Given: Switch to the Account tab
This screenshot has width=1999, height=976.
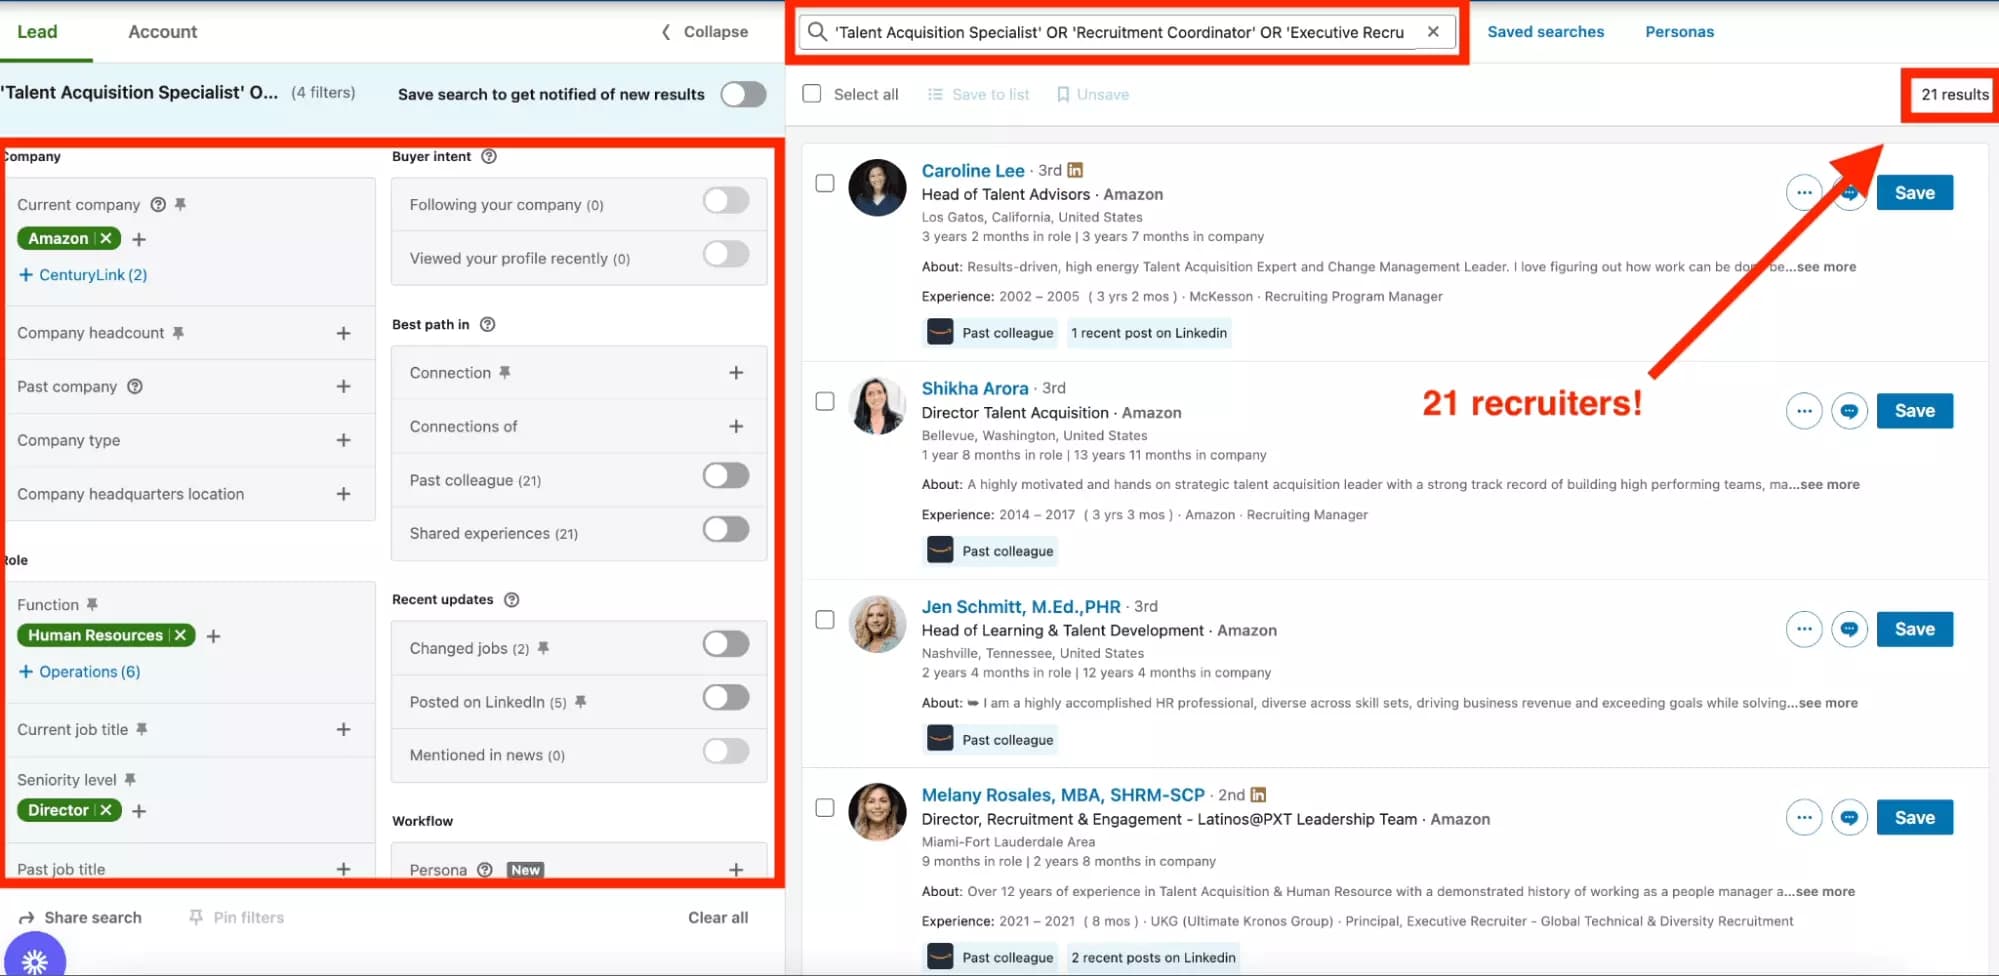Looking at the screenshot, I should [161, 31].
